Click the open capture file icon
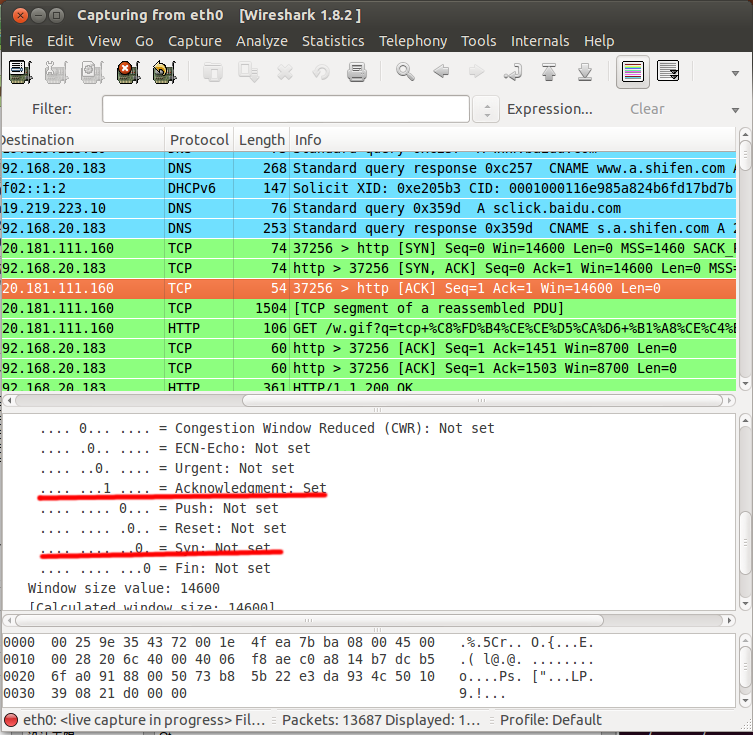Screen dimensions: 753x735 [x=213, y=72]
